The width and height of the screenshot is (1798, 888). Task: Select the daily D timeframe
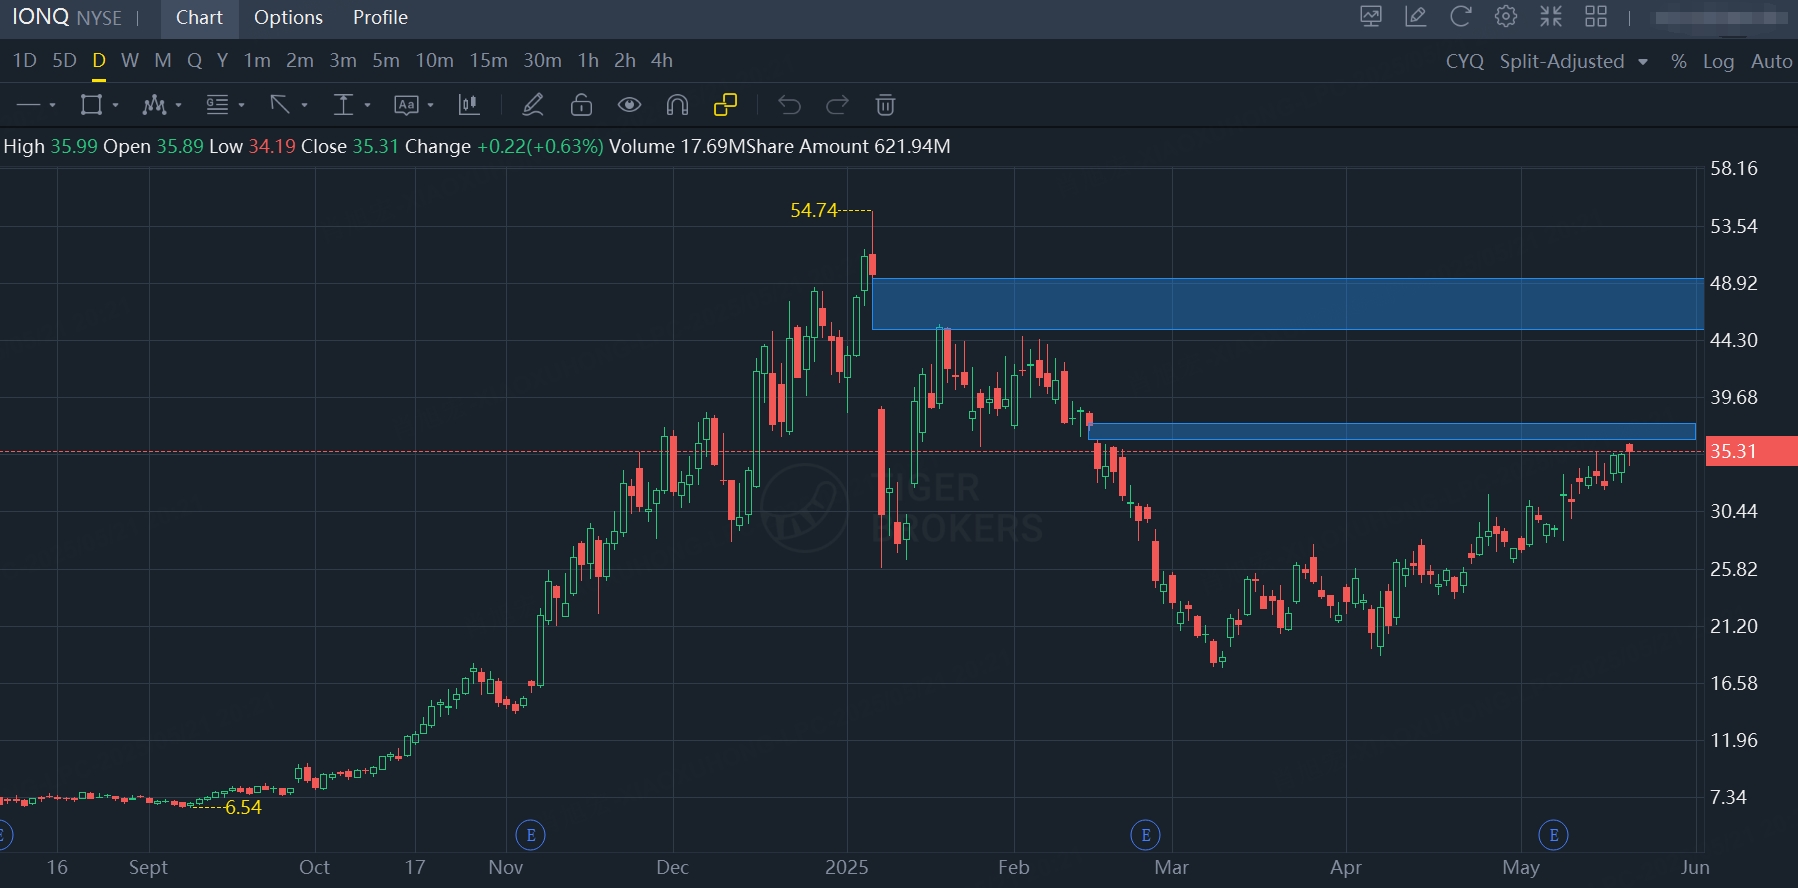pyautogui.click(x=99, y=61)
